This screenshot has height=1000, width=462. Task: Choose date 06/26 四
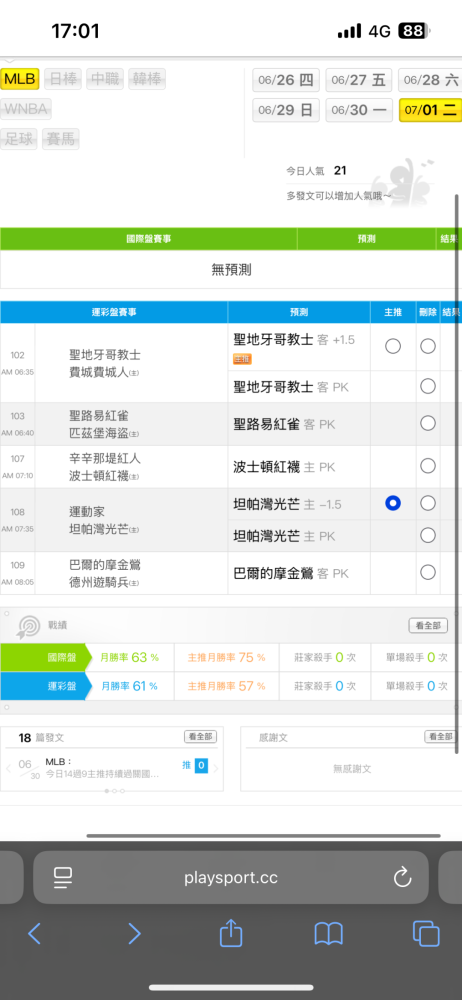pos(286,80)
